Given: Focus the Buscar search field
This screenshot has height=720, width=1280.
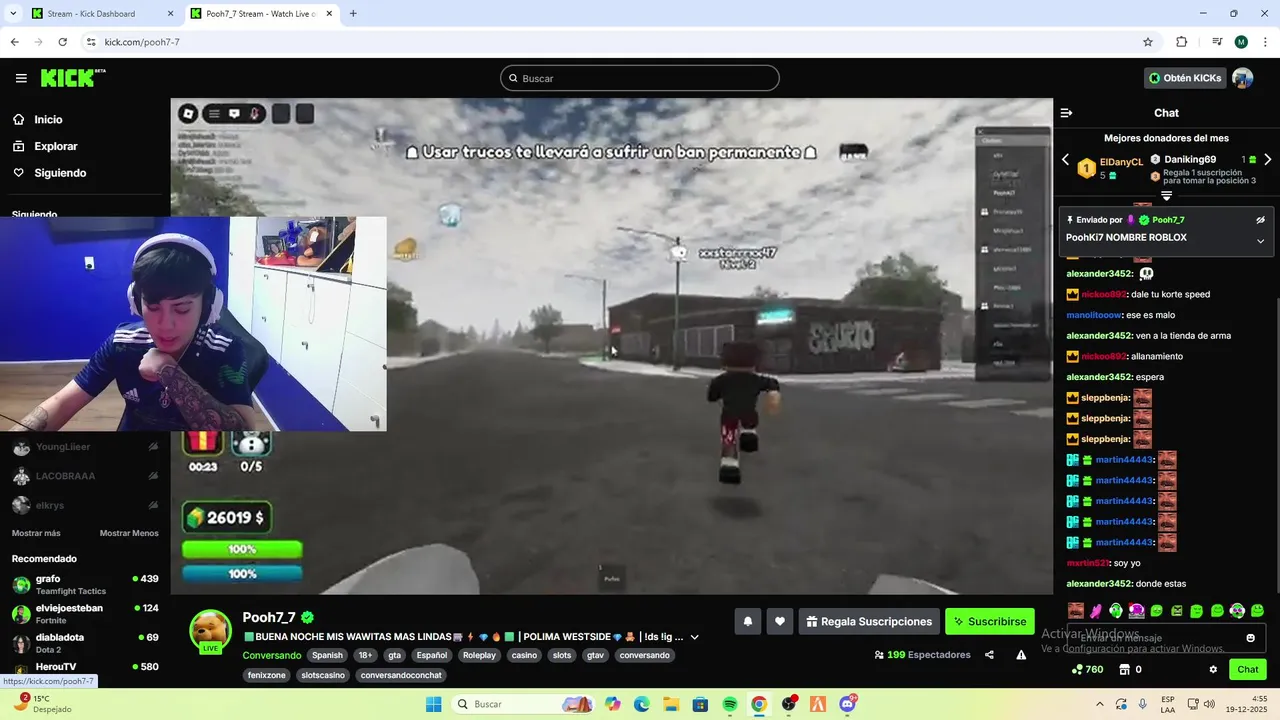Looking at the screenshot, I should 640,78.
